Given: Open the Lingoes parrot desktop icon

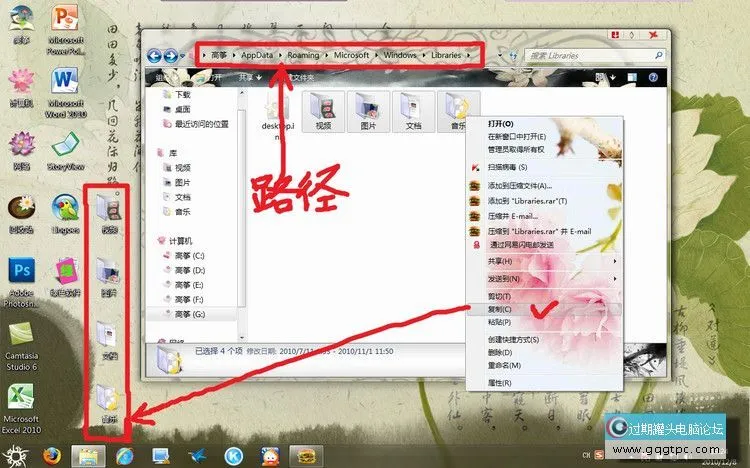Looking at the screenshot, I should (66, 214).
